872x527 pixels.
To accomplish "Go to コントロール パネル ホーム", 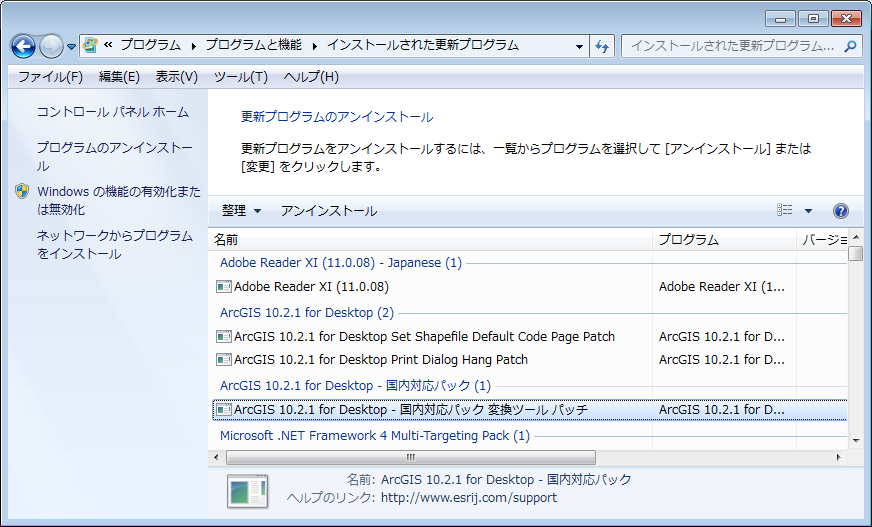I will (x=113, y=112).
